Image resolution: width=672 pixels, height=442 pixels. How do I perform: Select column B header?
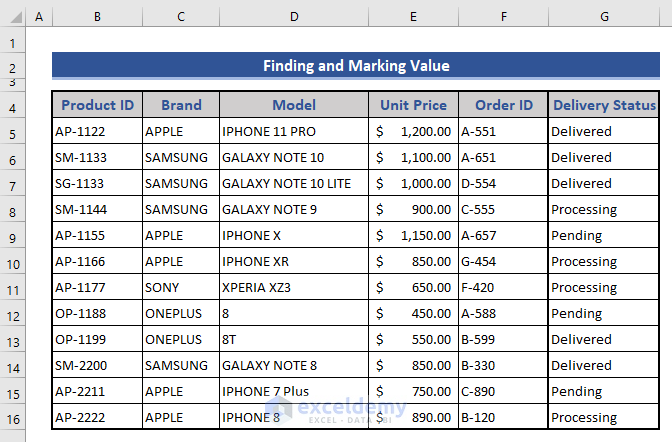click(97, 17)
